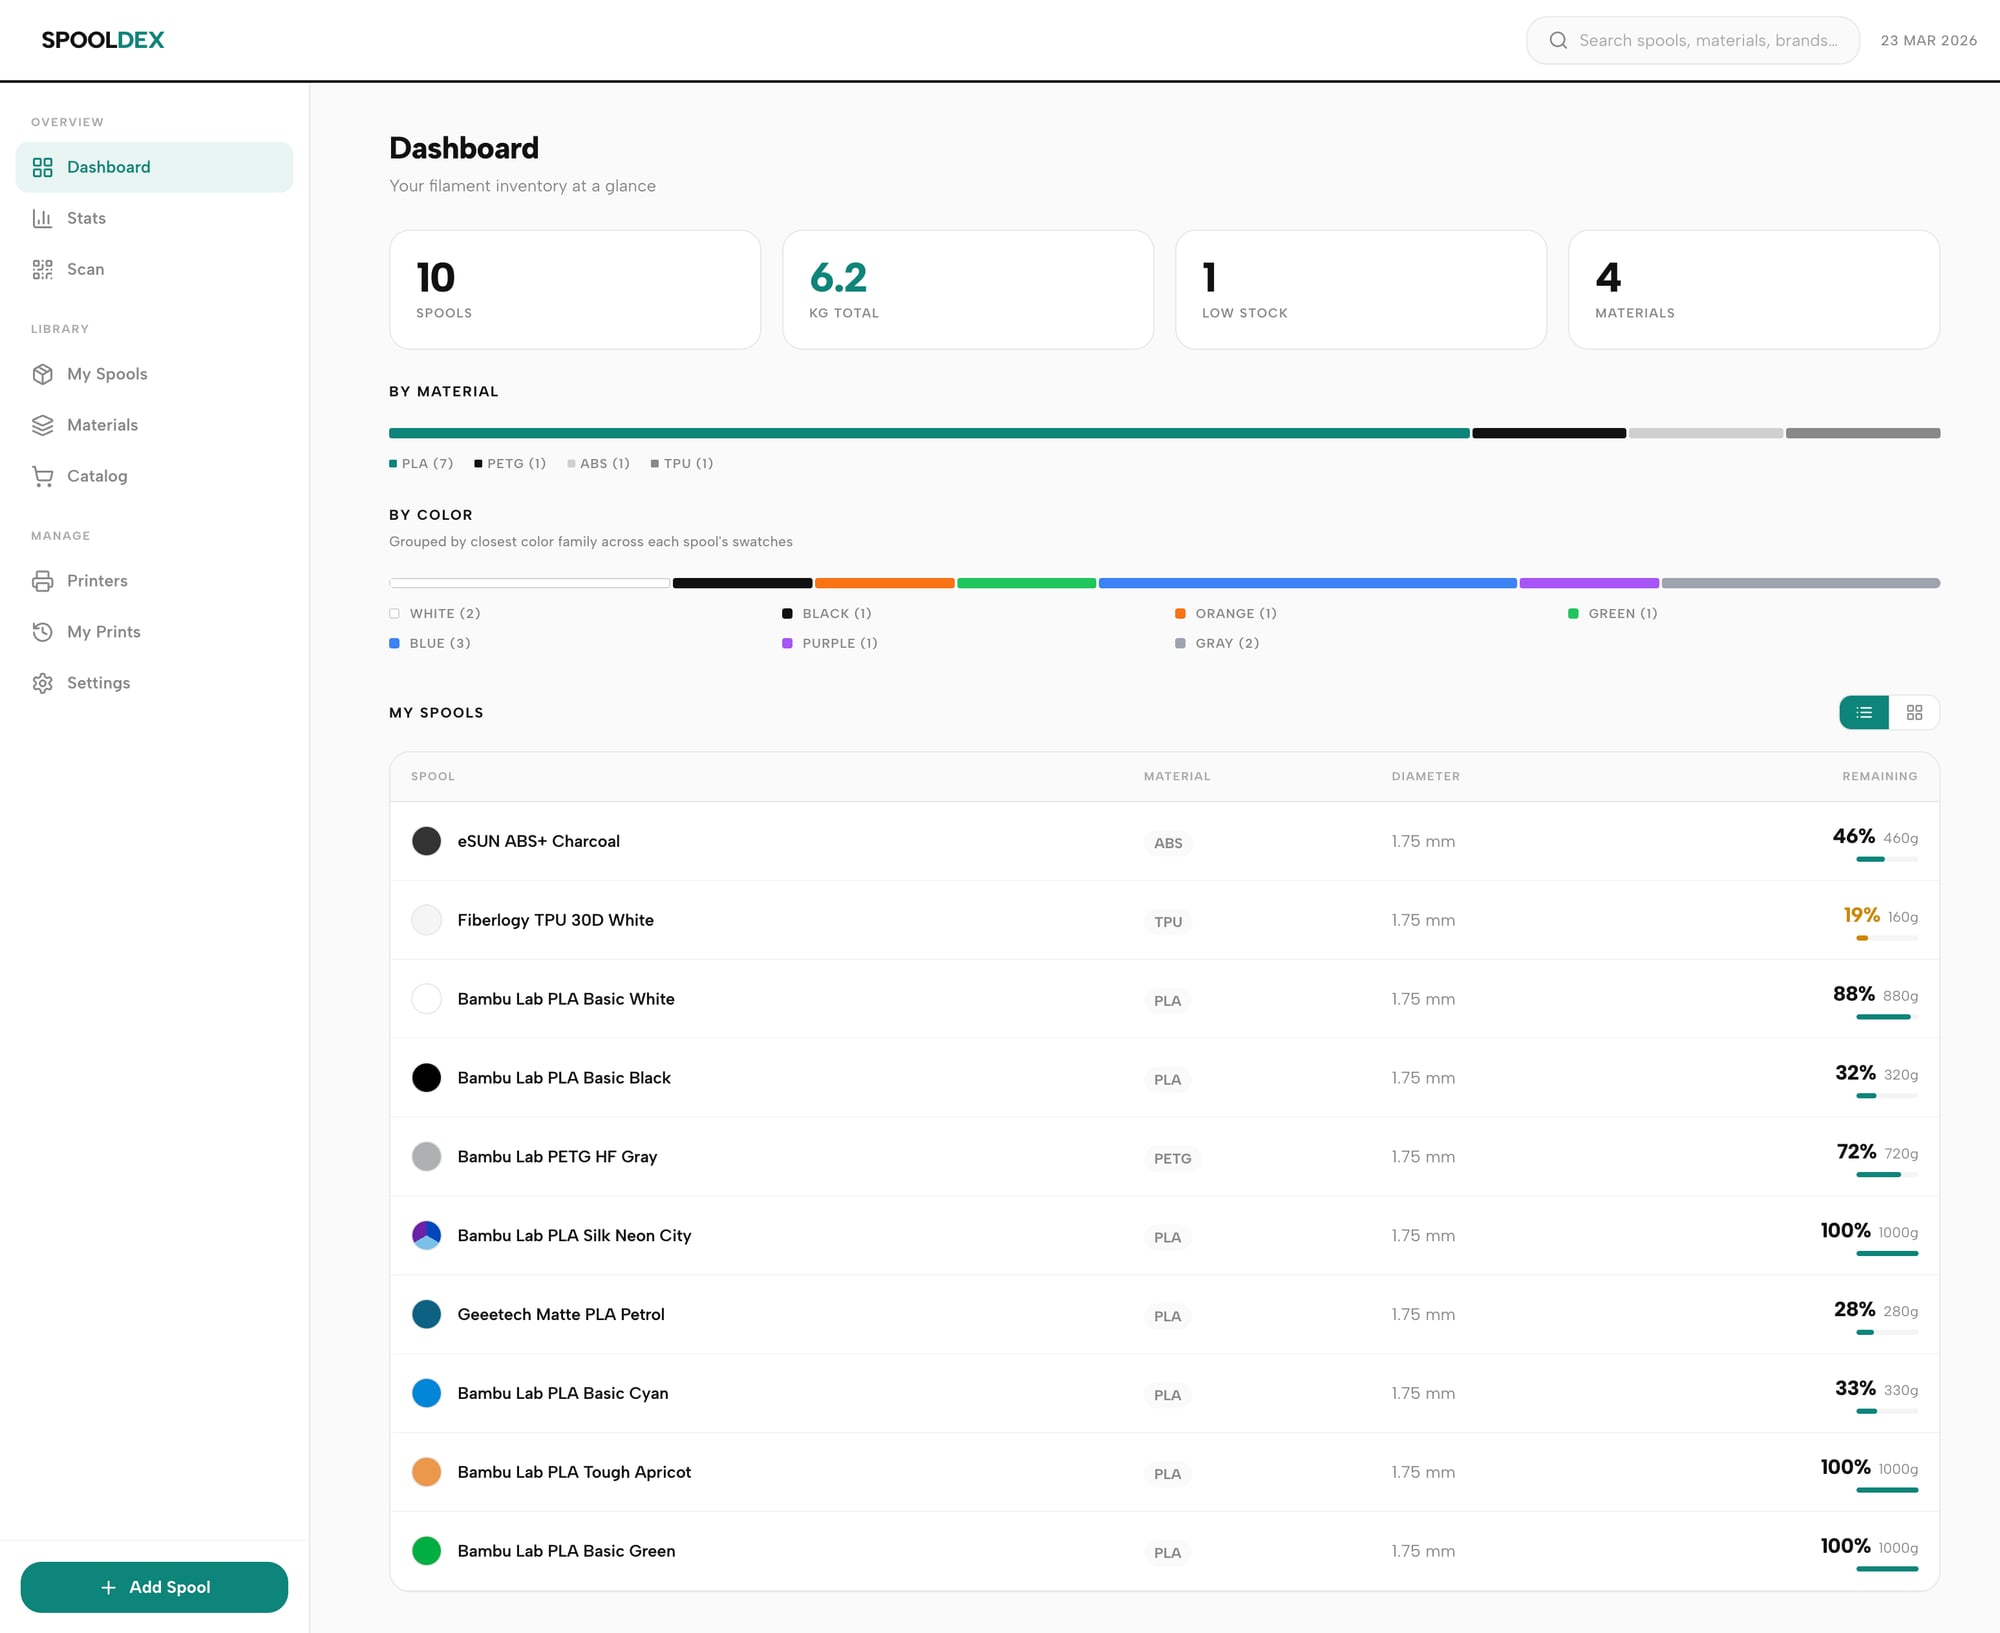Open the Fiberlogy TPU 30D White row

pos(555,920)
